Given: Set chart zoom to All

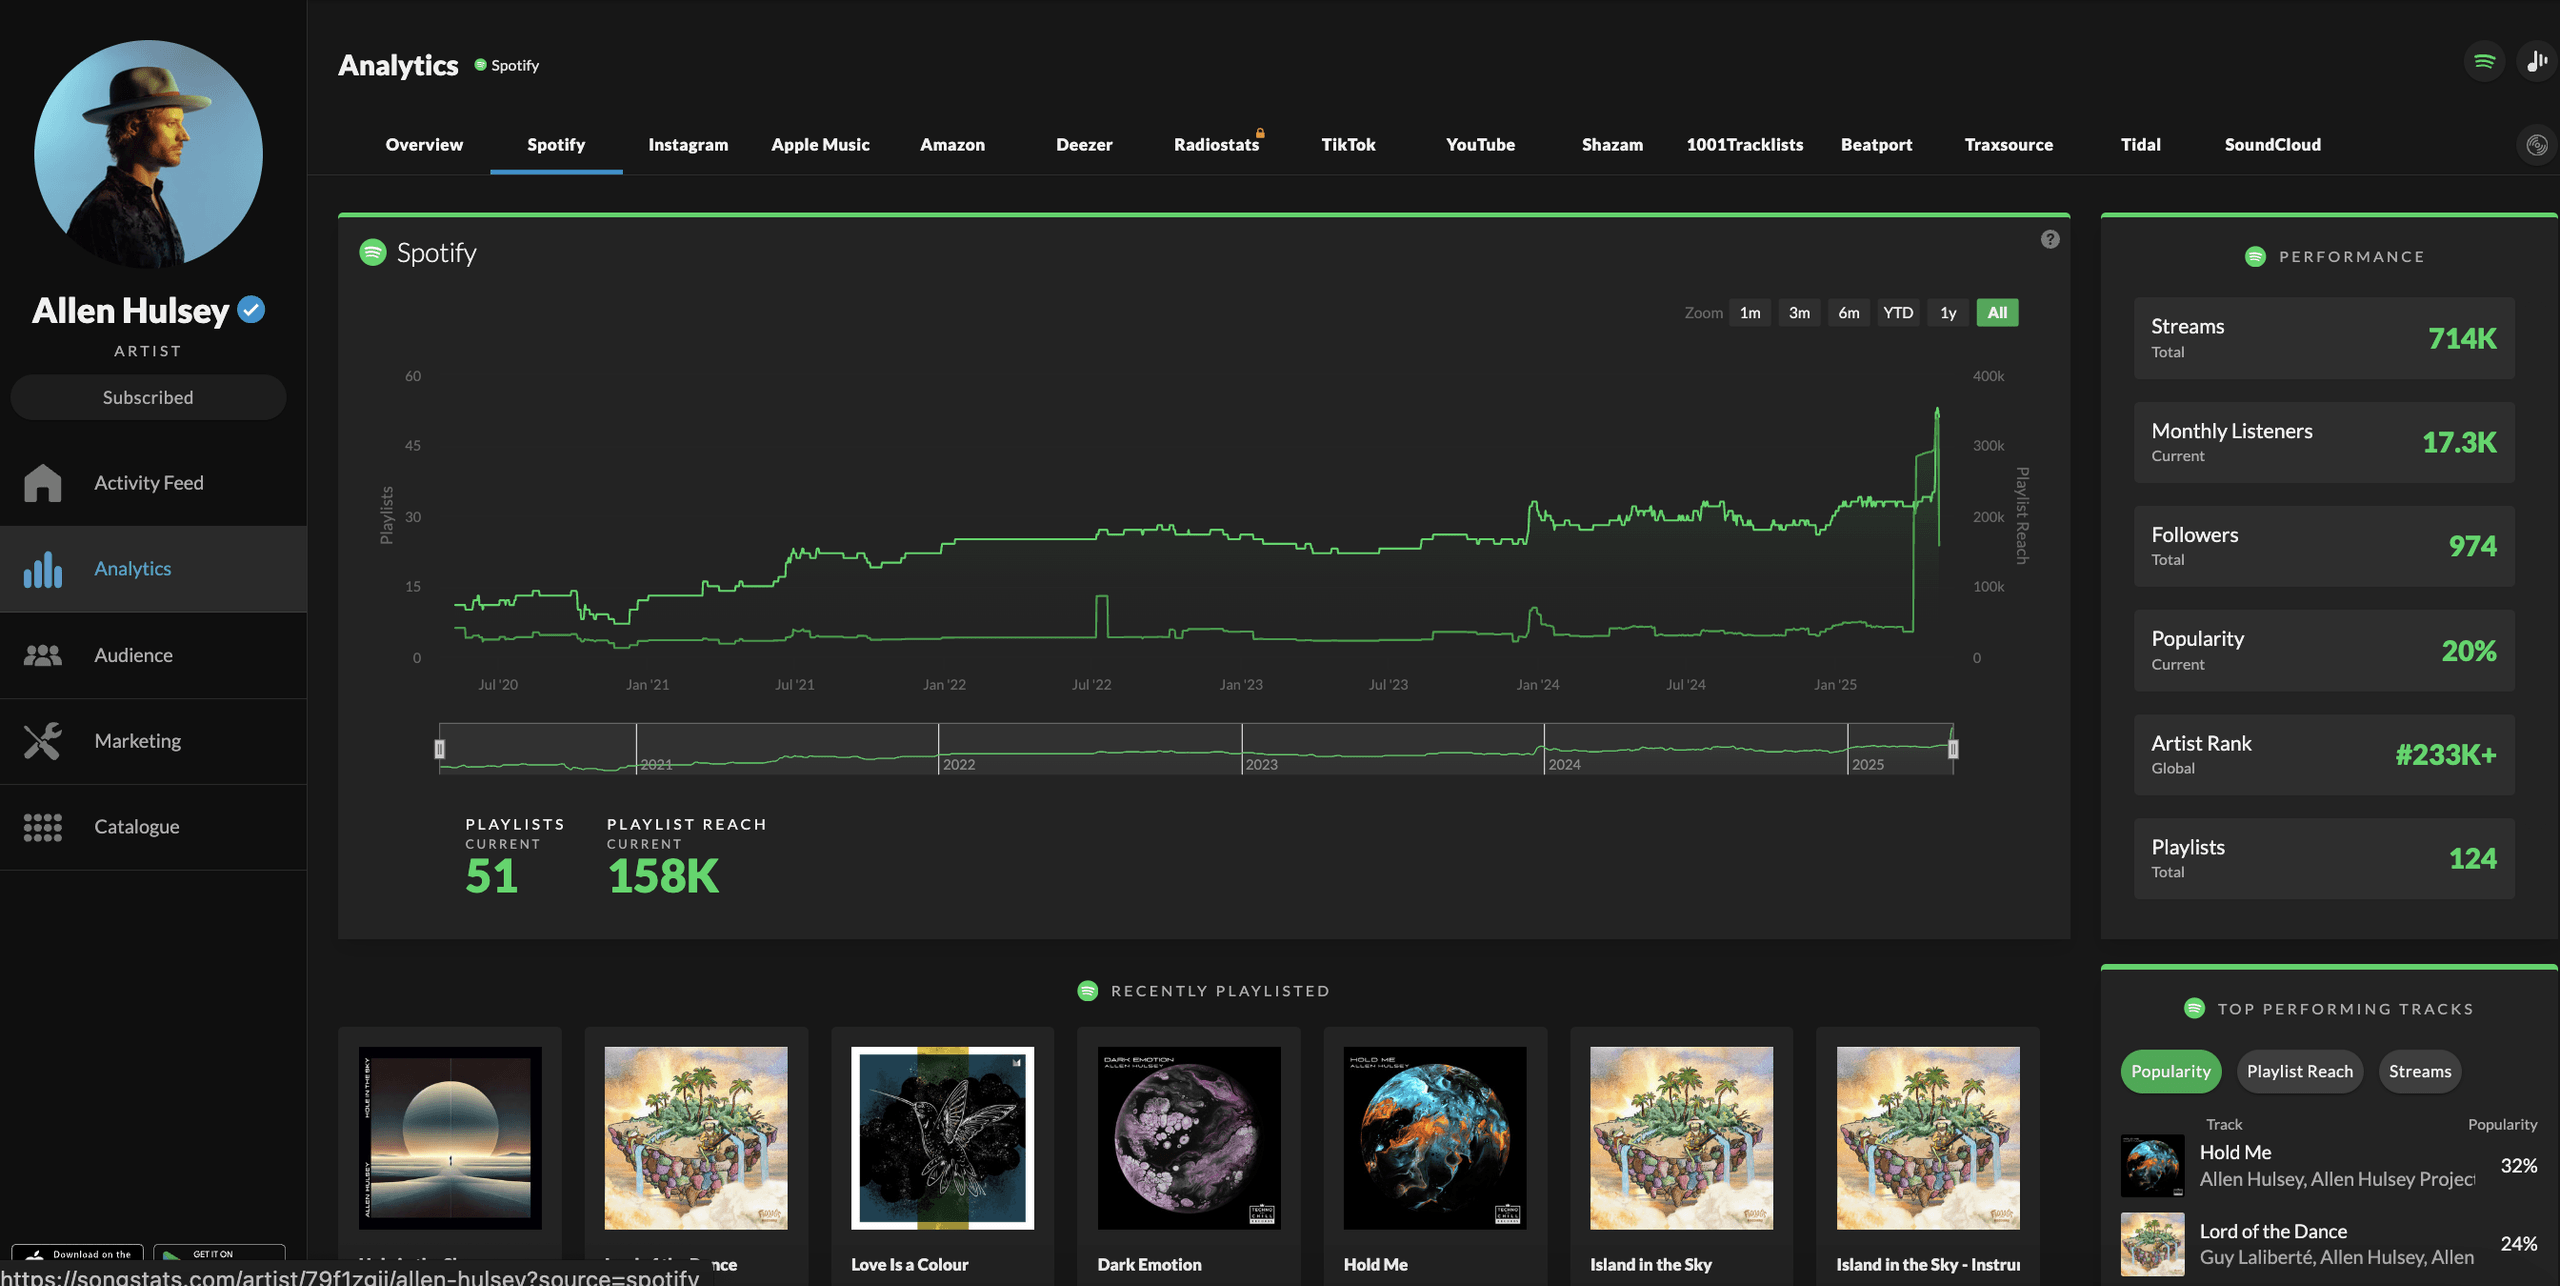Looking at the screenshot, I should (x=1997, y=313).
